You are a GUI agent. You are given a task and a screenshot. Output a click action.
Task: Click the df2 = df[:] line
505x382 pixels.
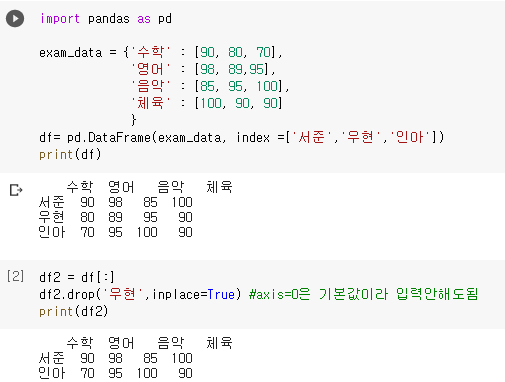pos(77,277)
